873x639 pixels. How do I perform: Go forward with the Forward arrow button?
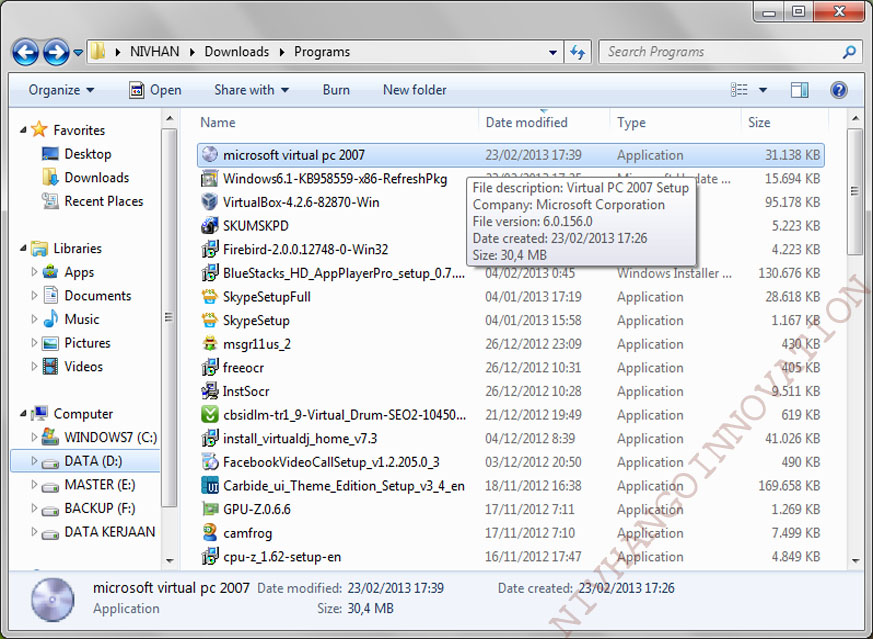(x=56, y=52)
